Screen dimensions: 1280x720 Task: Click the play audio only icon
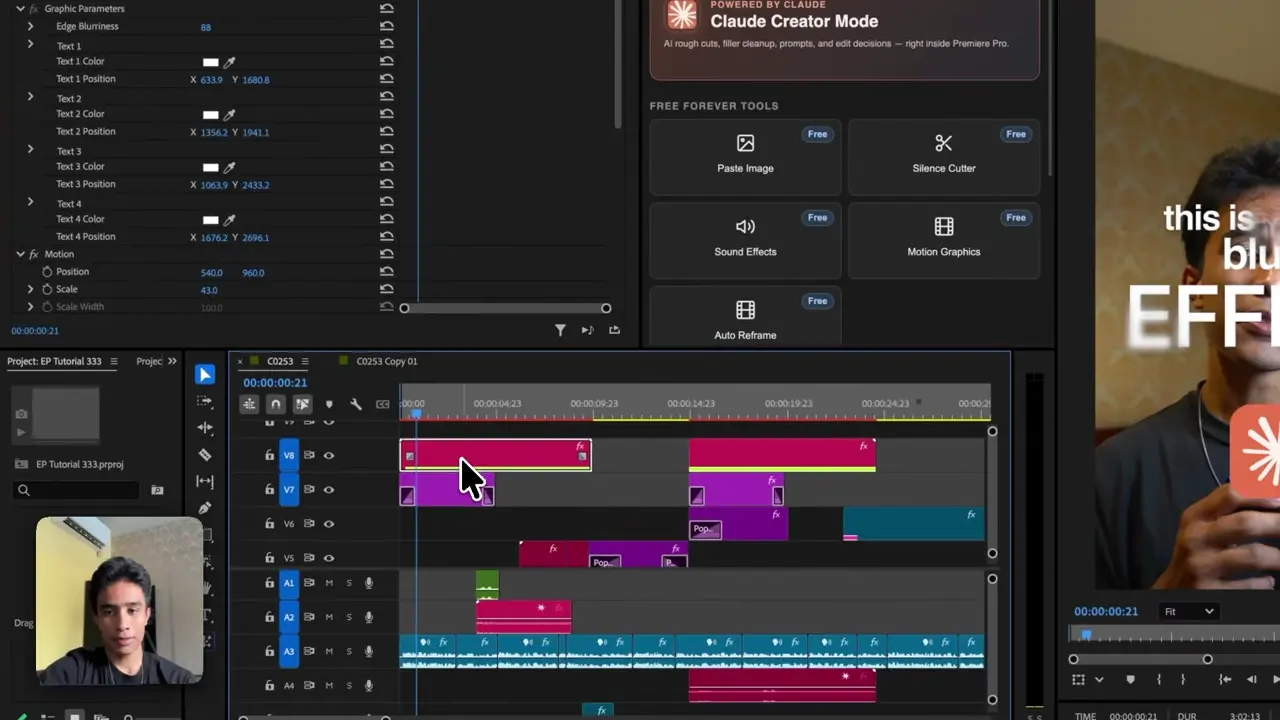click(x=587, y=330)
